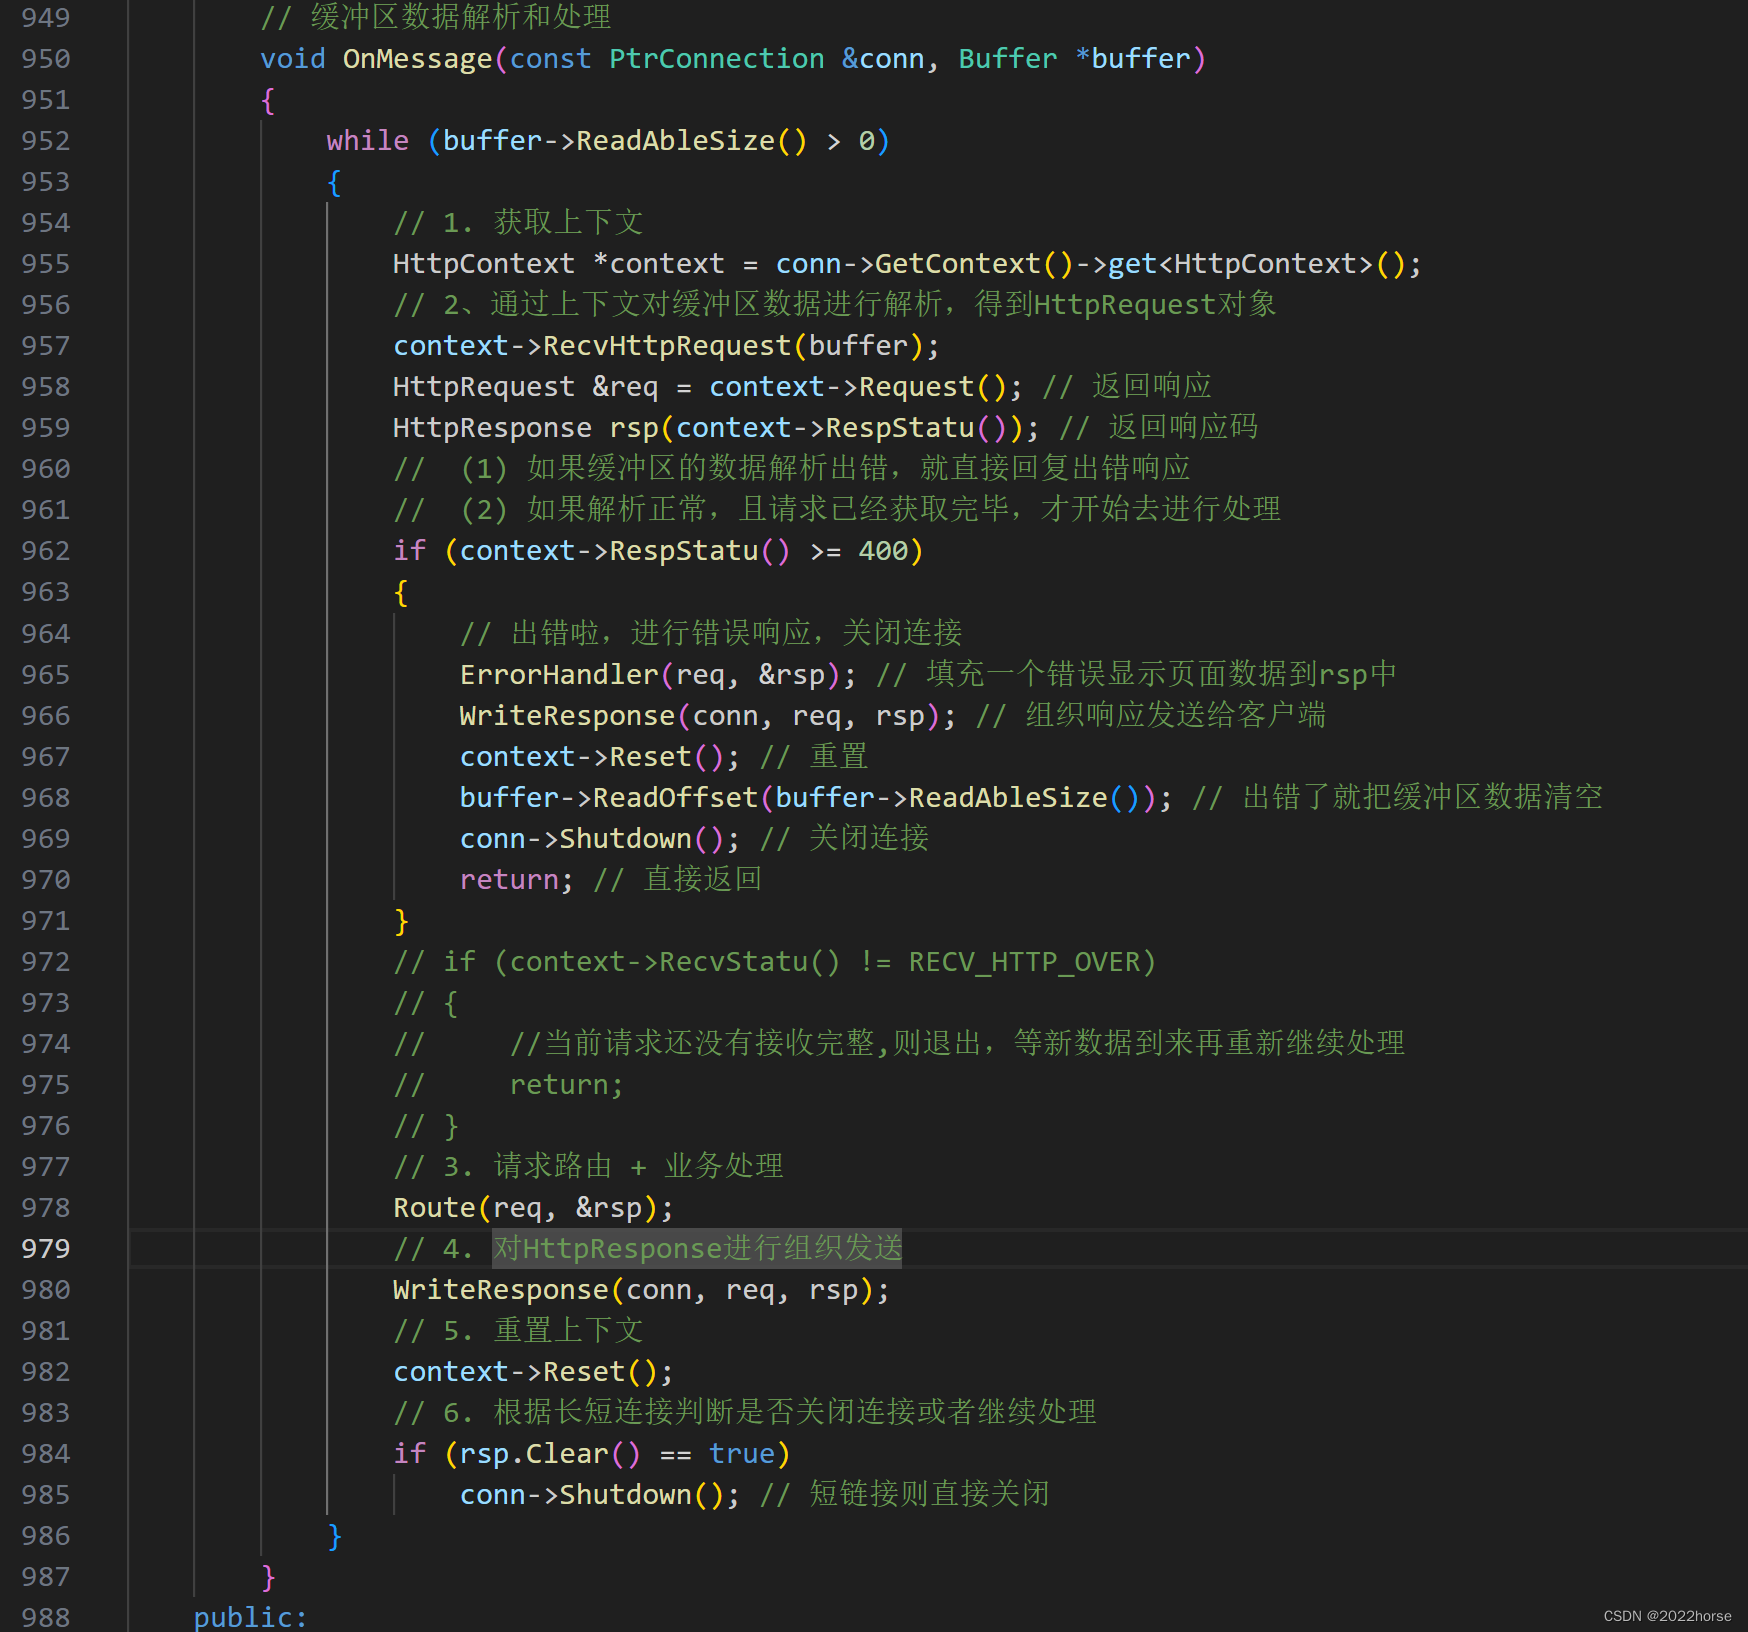This screenshot has width=1748, height=1632.
Task: Click ReadOffset call on line 968
Action: (x=675, y=798)
